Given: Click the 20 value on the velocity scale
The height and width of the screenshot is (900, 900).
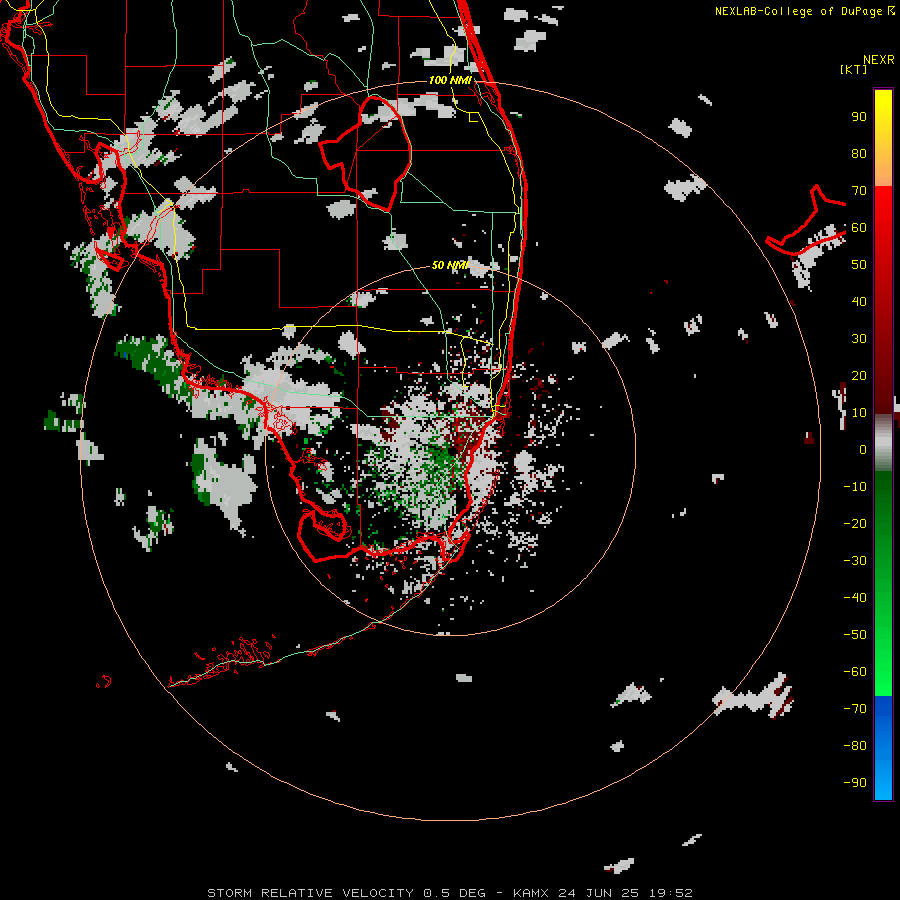Looking at the screenshot, I should pyautogui.click(x=859, y=376).
